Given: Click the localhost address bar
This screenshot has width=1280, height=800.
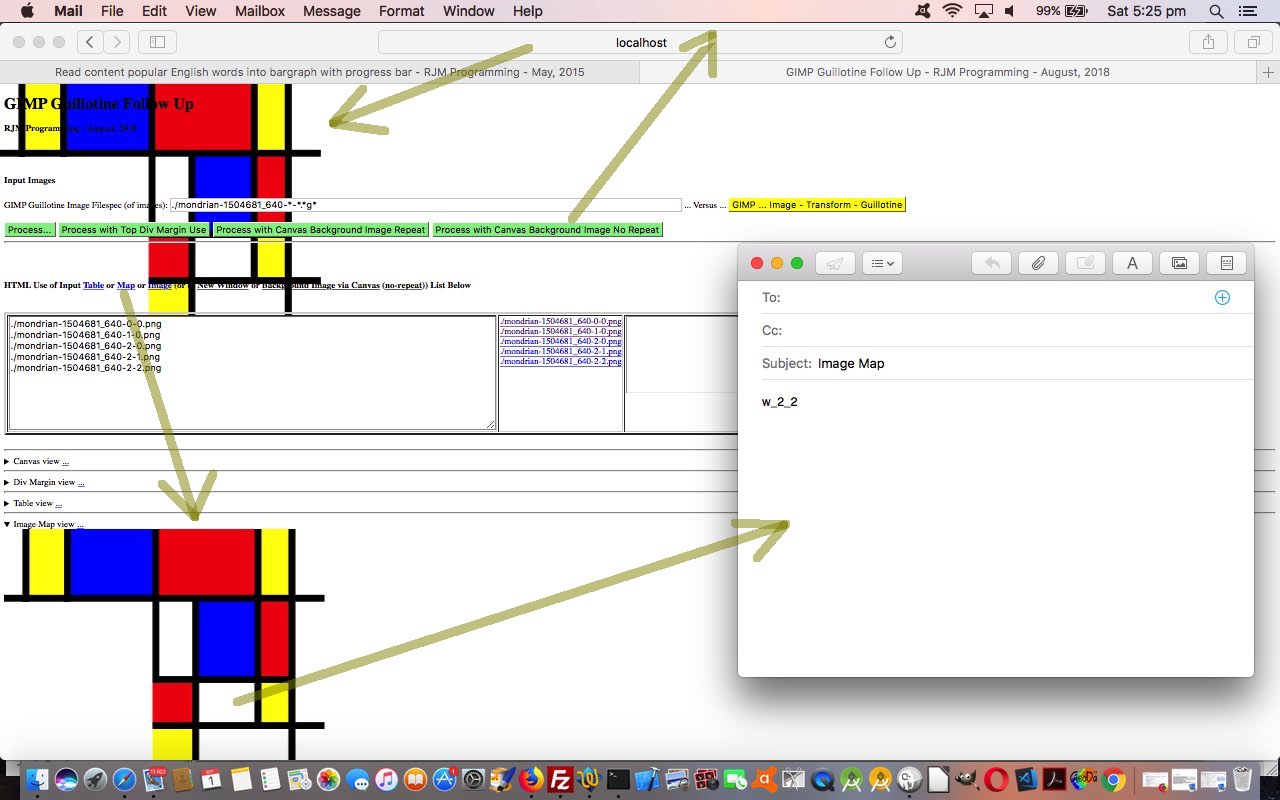Looking at the screenshot, I should (640, 42).
